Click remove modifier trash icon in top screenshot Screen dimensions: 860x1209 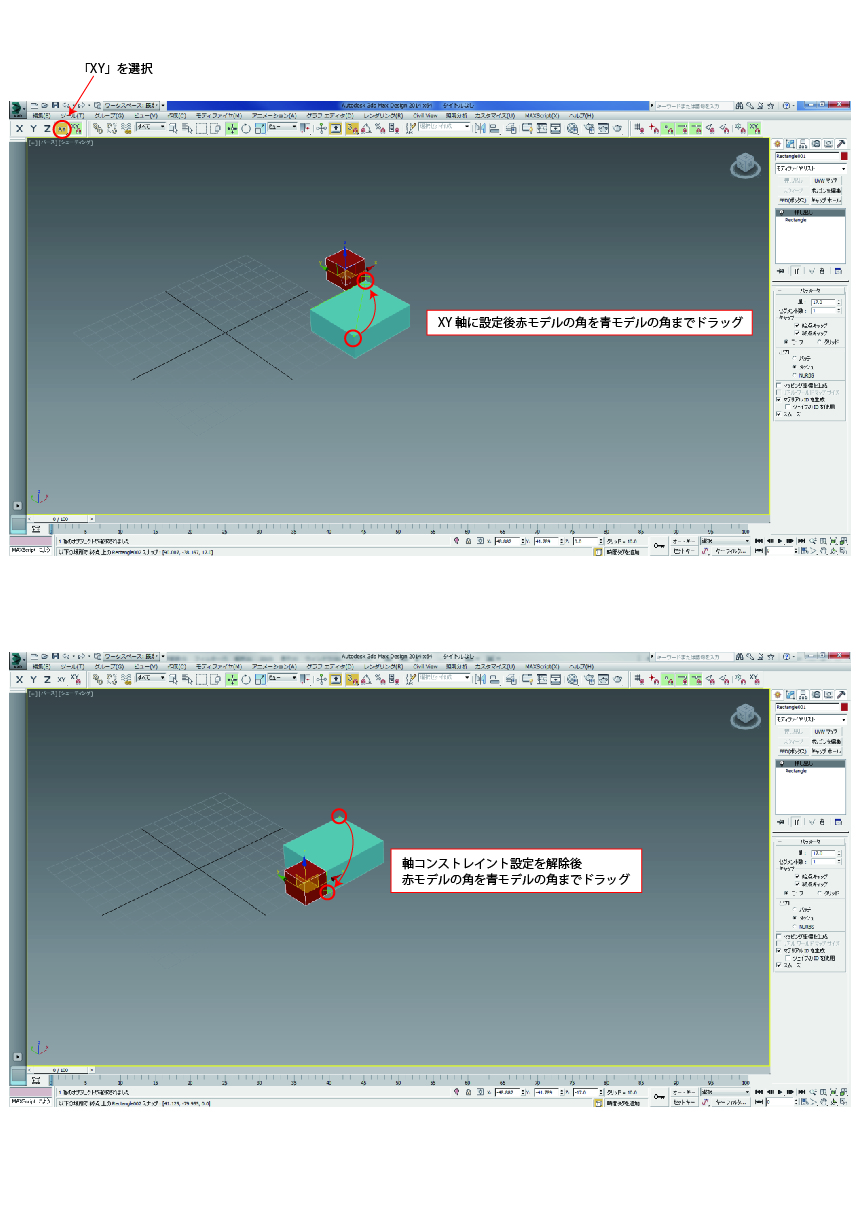click(822, 270)
